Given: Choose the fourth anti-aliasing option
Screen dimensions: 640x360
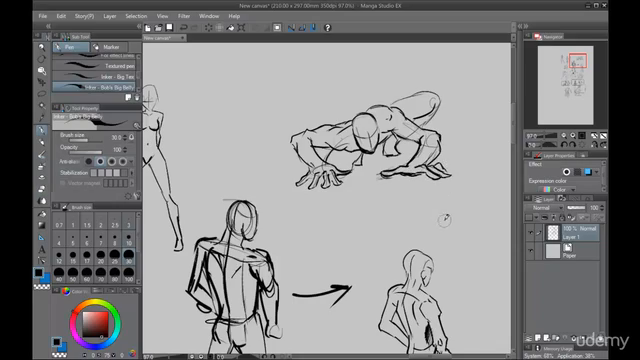Looking at the screenshot, I should [x=122, y=162].
